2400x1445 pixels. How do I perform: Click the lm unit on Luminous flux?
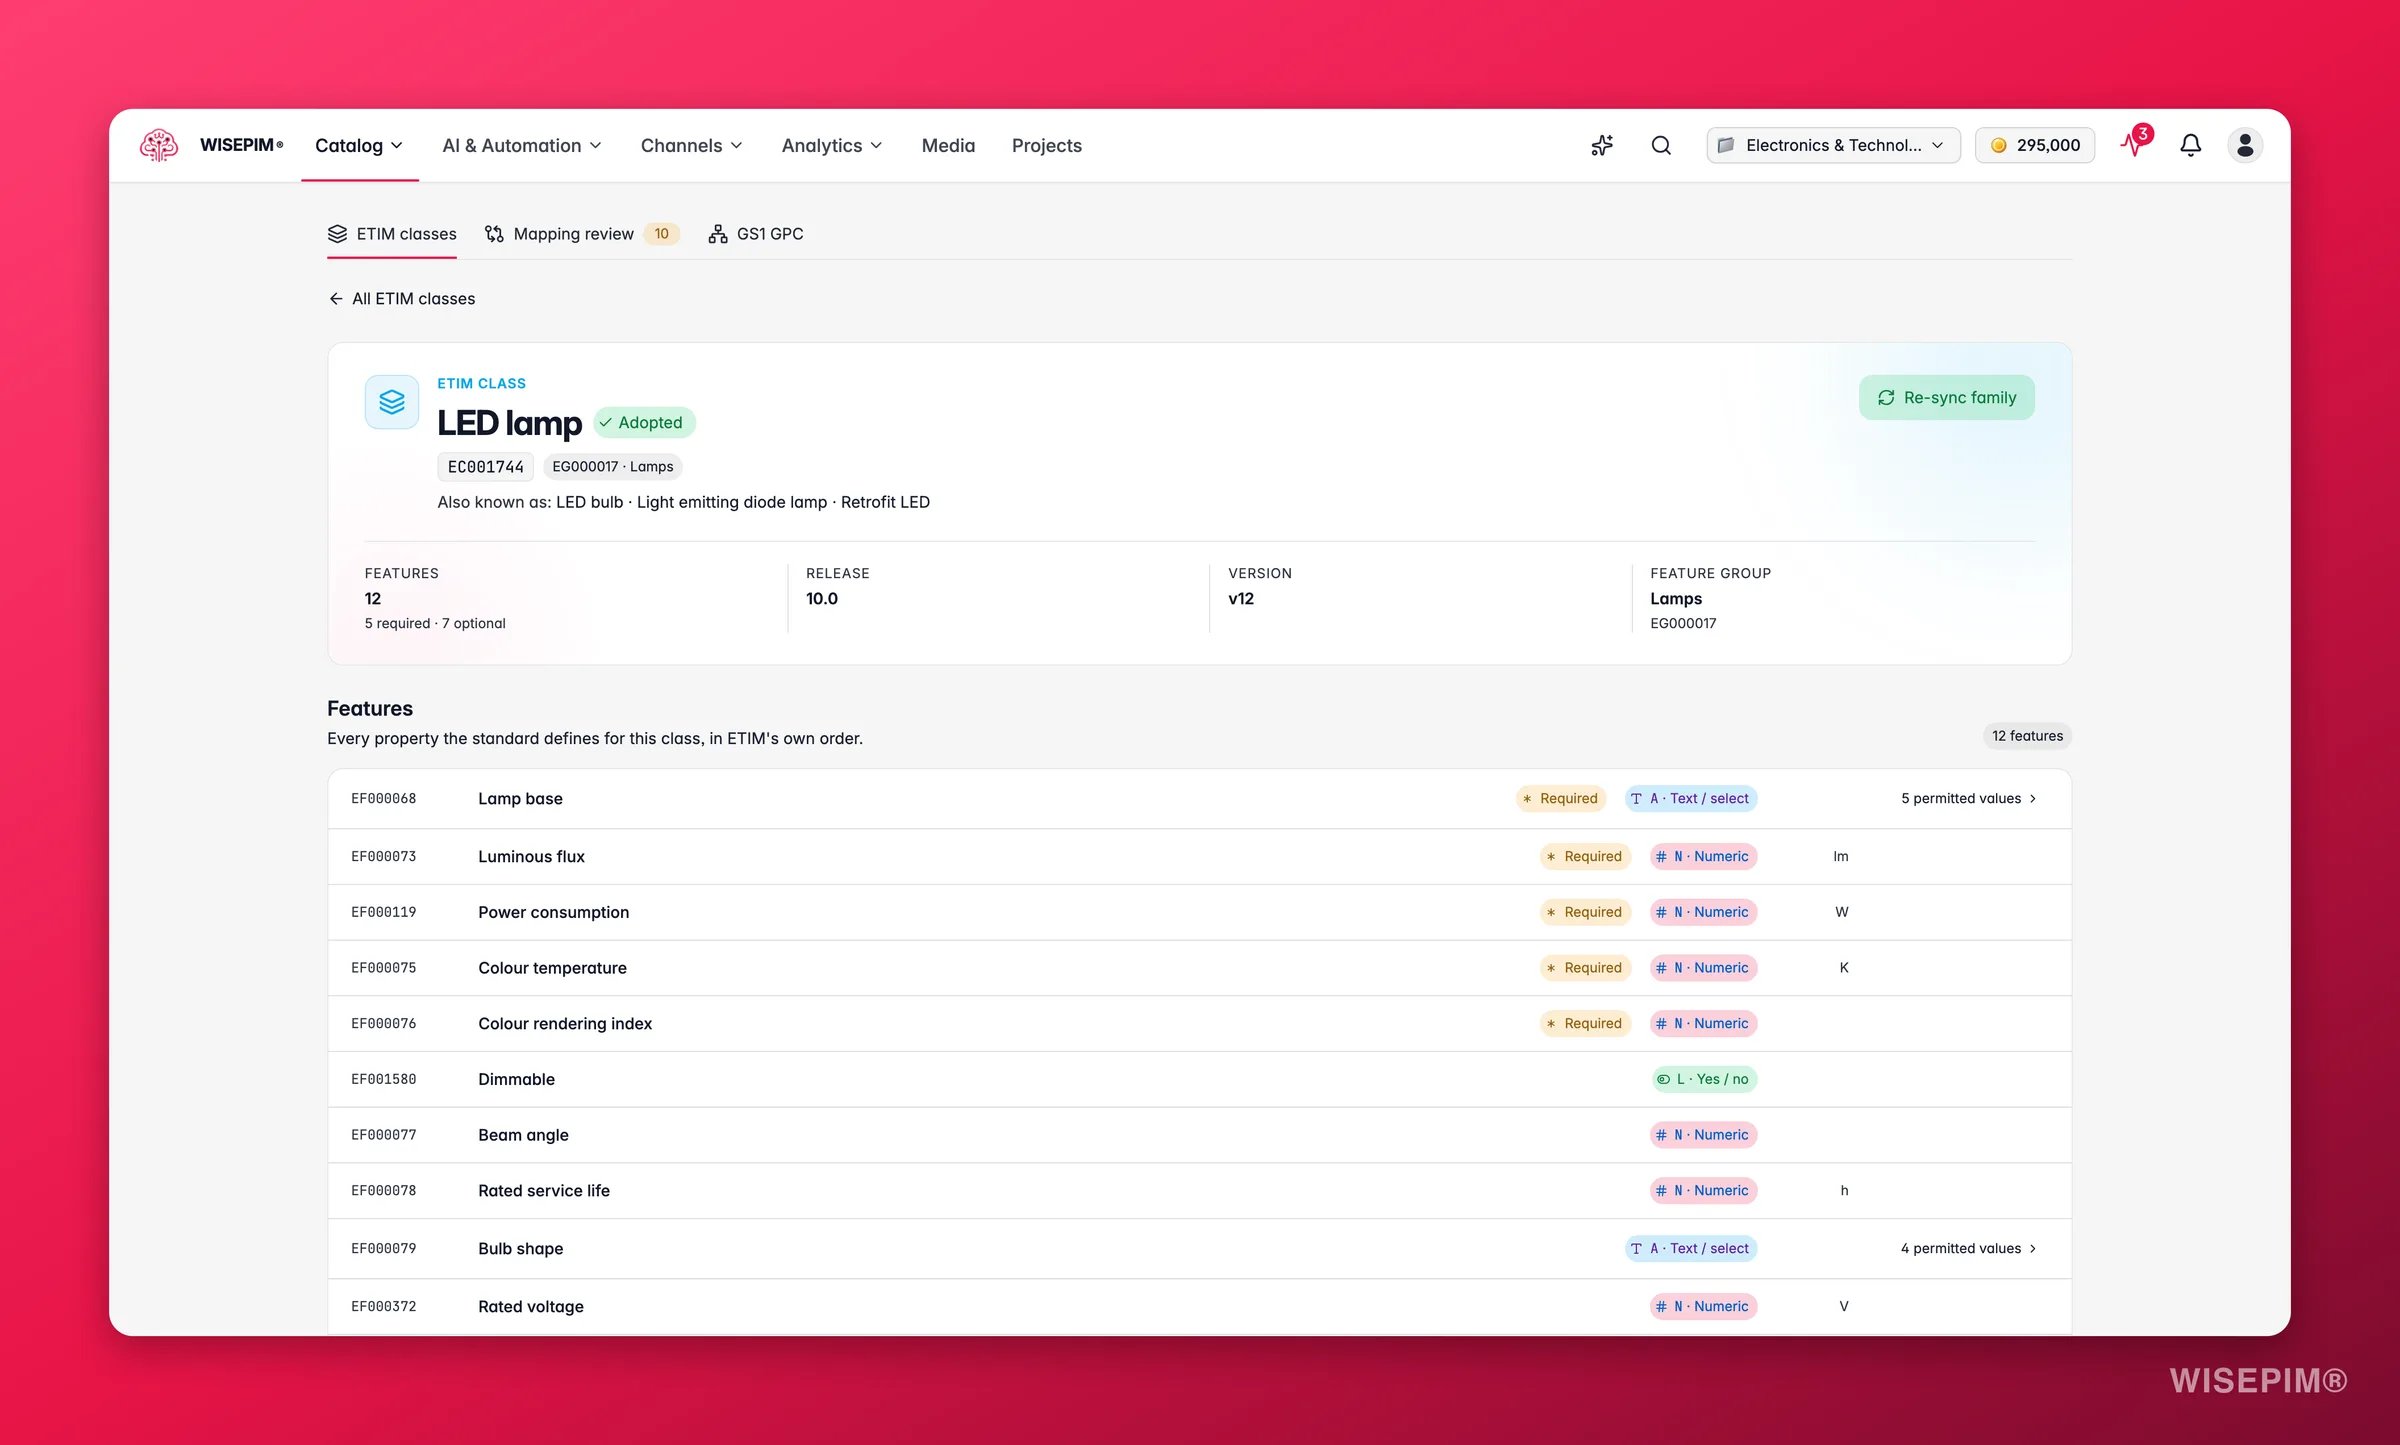pos(1841,856)
